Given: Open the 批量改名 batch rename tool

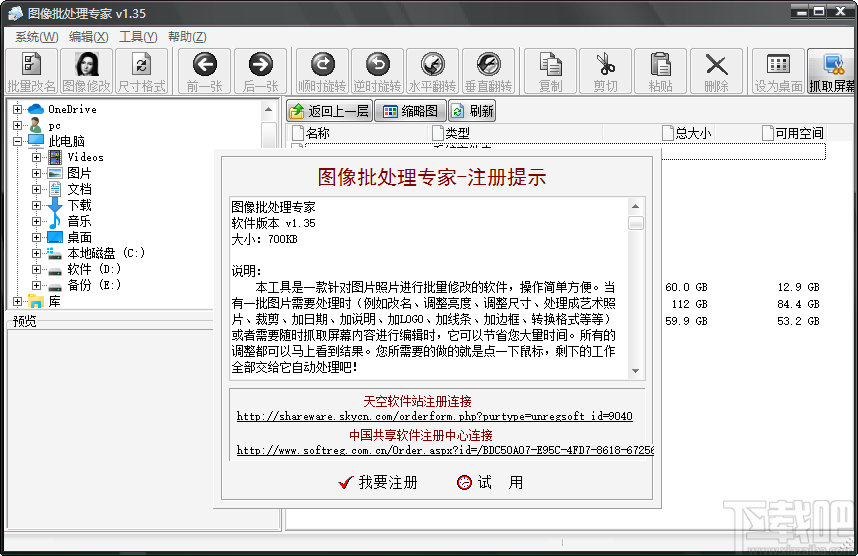Looking at the screenshot, I should (31, 71).
